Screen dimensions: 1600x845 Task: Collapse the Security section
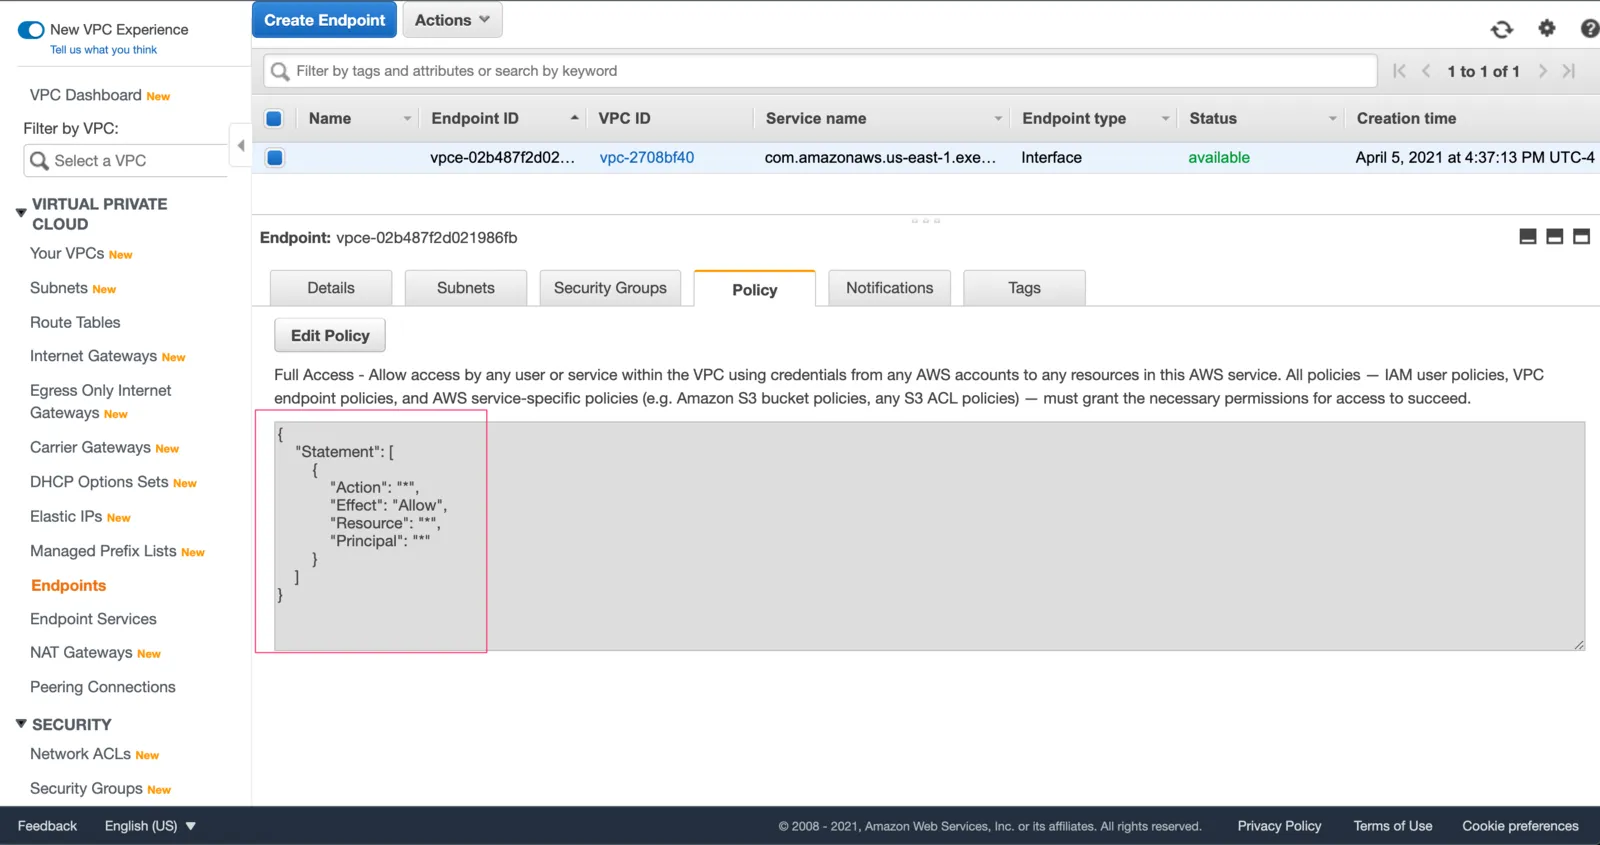[21, 724]
